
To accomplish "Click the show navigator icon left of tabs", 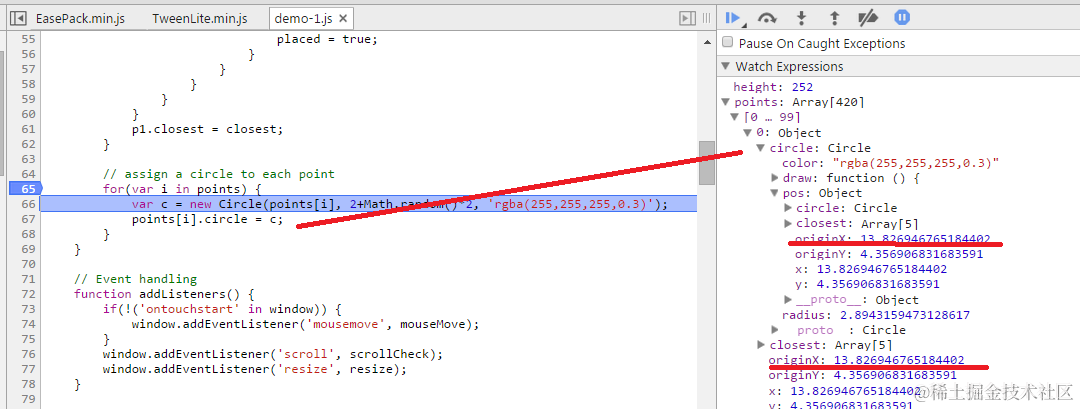I will click(19, 19).
